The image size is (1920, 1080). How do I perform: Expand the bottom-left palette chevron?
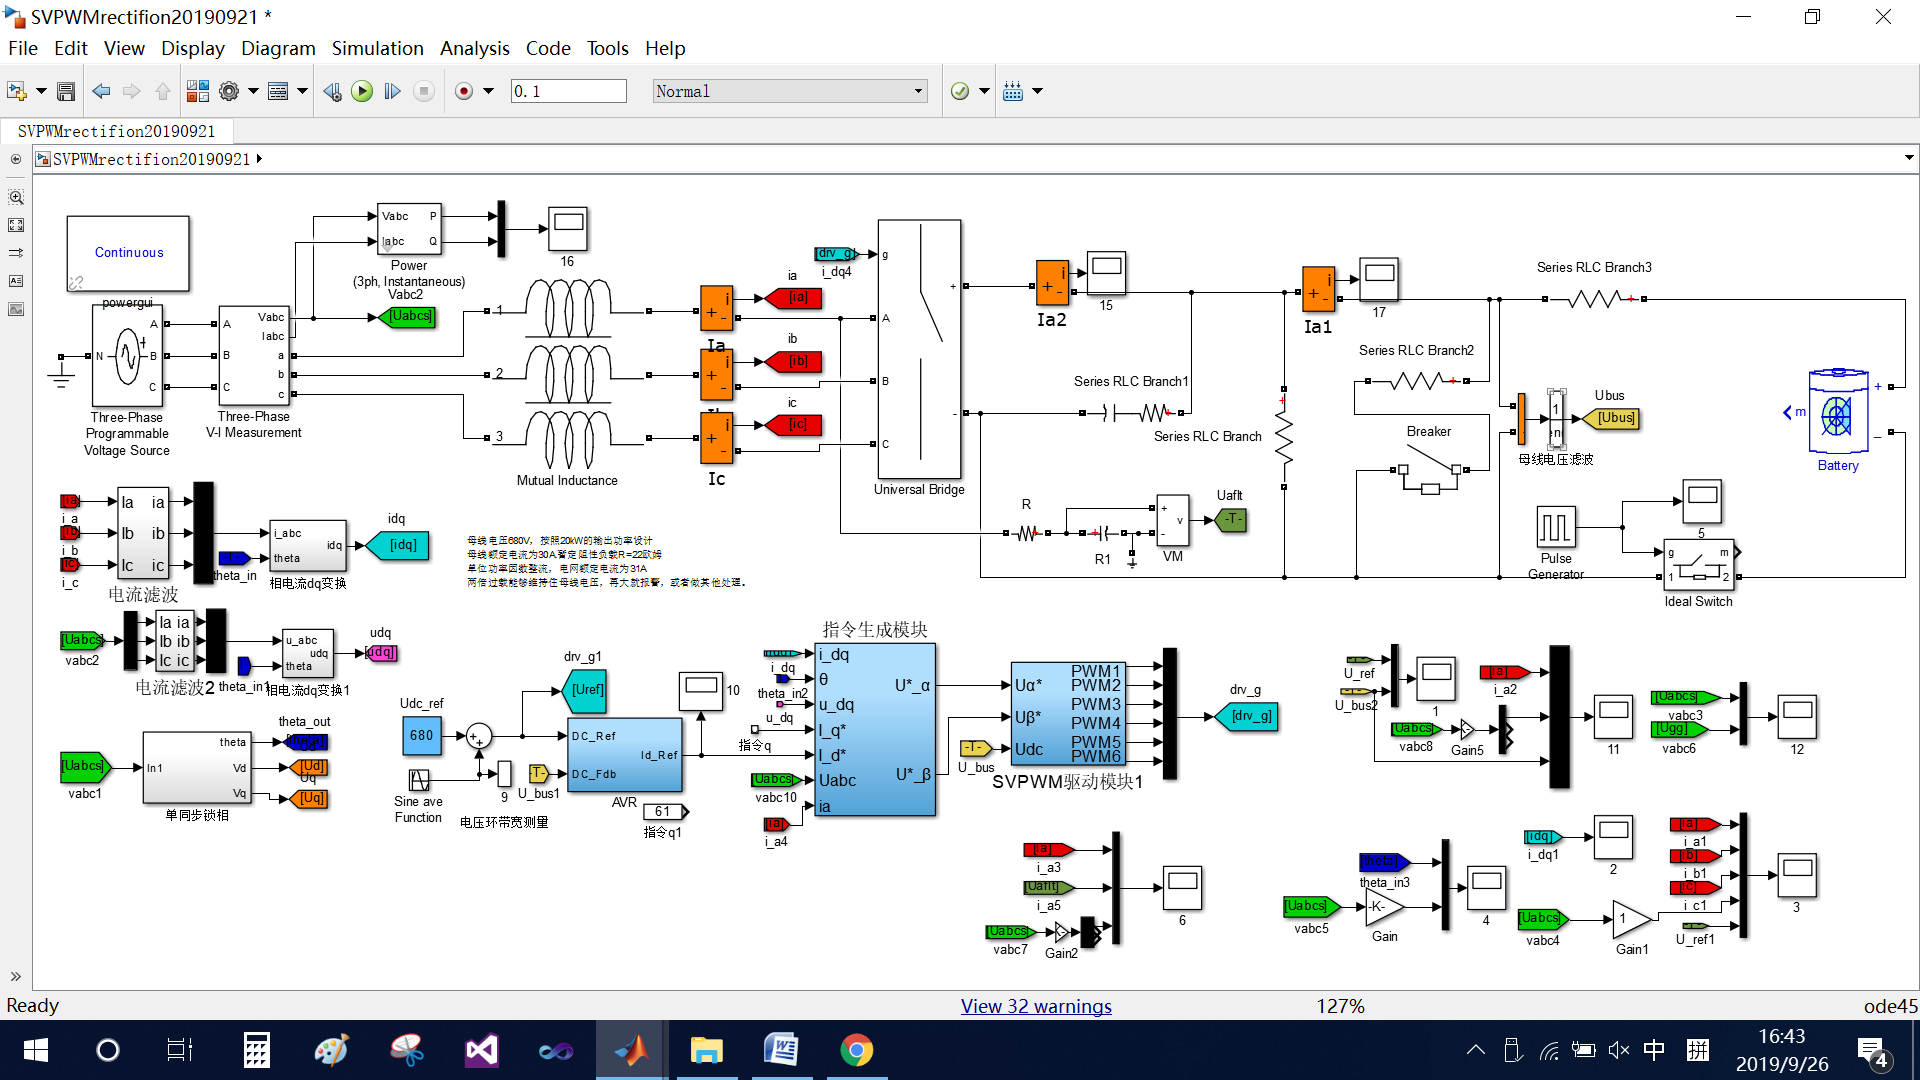pos(16,976)
